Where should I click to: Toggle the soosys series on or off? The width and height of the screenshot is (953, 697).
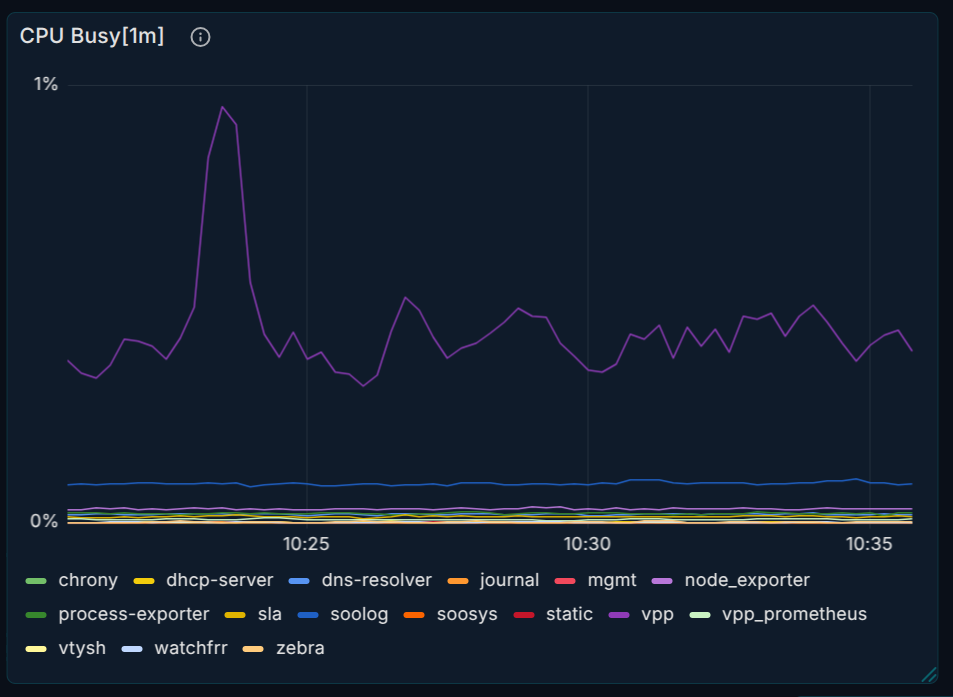(465, 614)
